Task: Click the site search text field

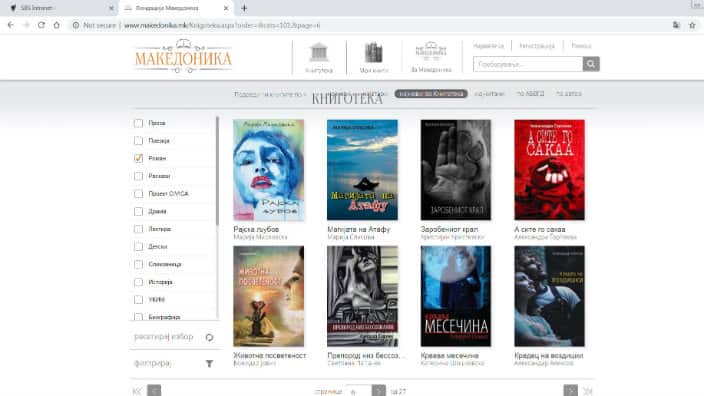Action: (x=528, y=64)
